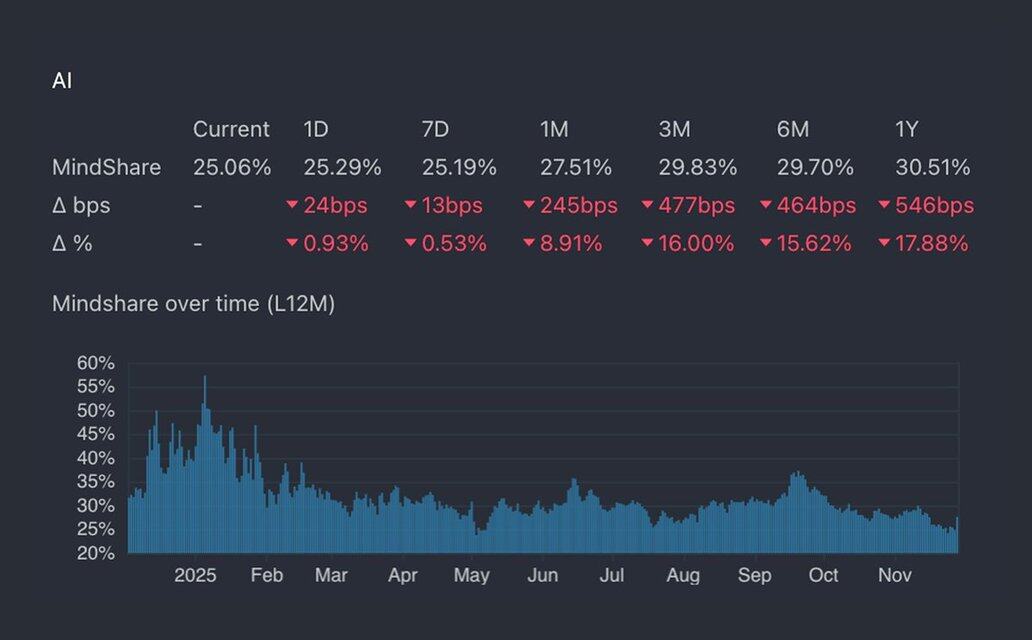Select the 1Y column header
Image resolution: width=1032 pixels, height=640 pixels.
(906, 129)
